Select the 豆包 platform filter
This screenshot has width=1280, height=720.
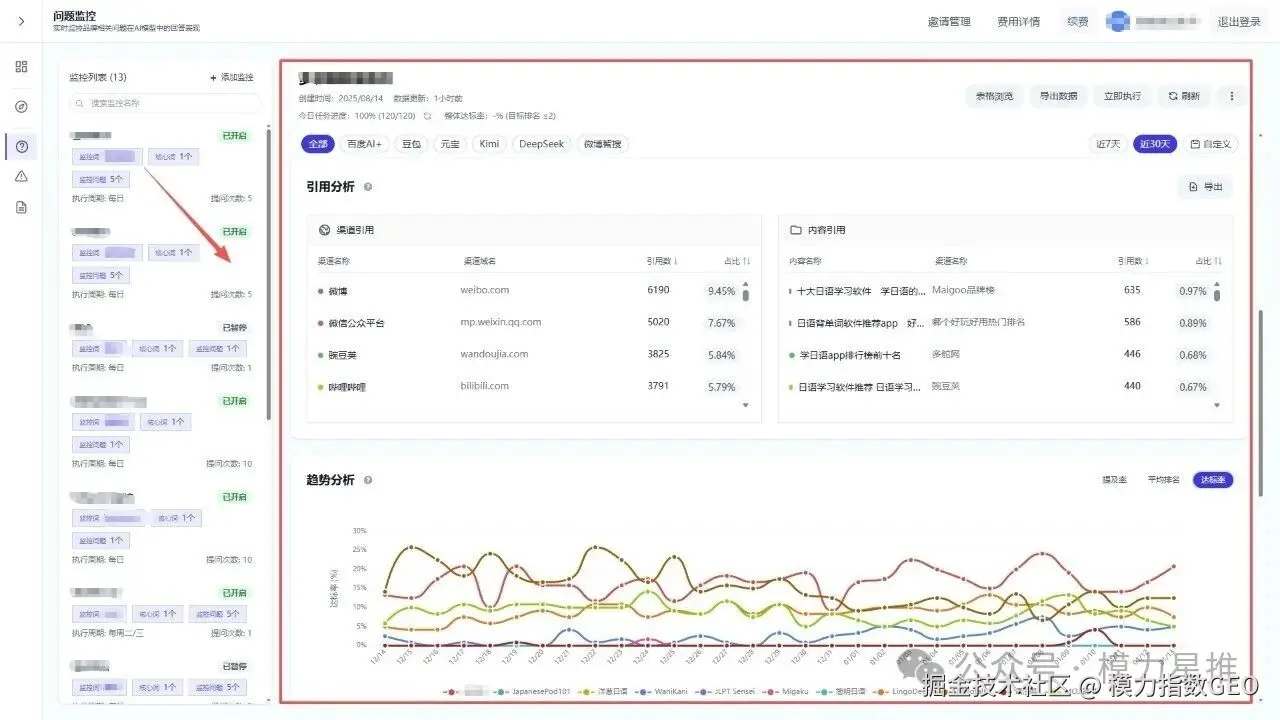click(x=411, y=144)
